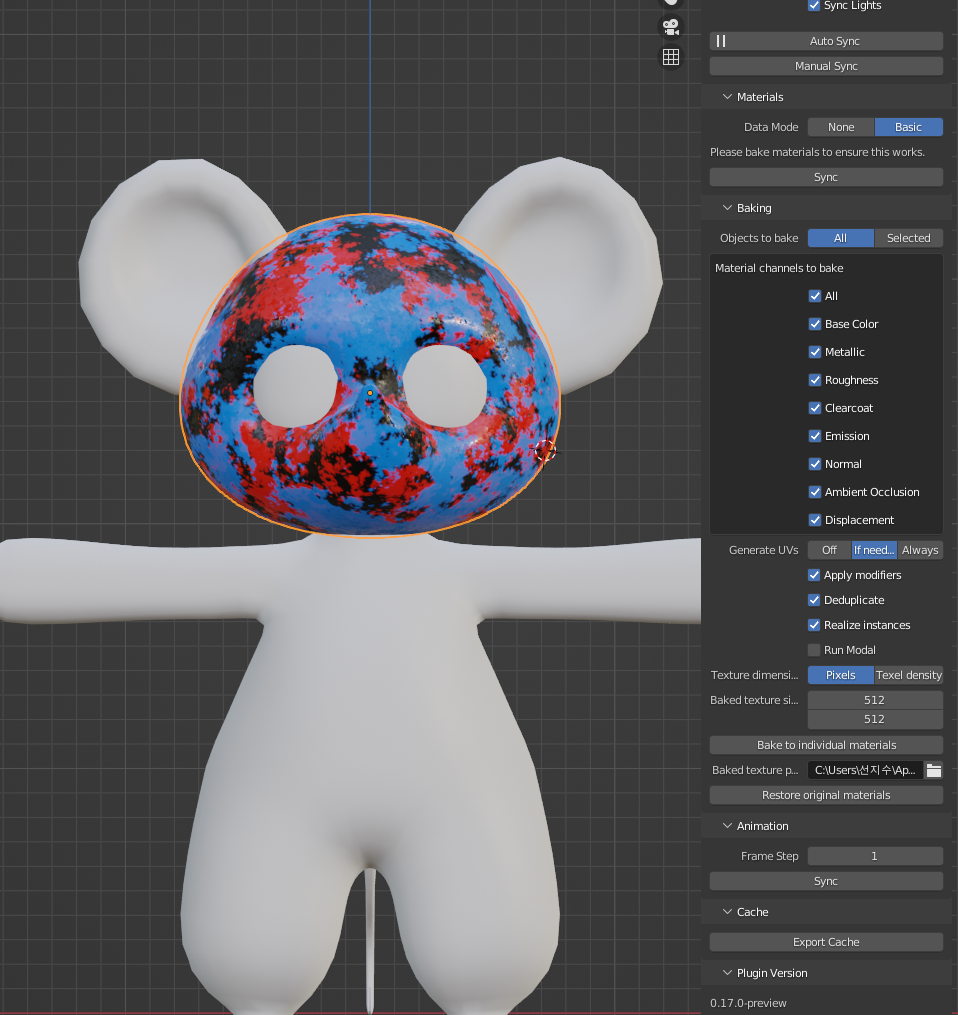Toggle Roughness channel checkbox
The image size is (958, 1015).
(x=815, y=380)
